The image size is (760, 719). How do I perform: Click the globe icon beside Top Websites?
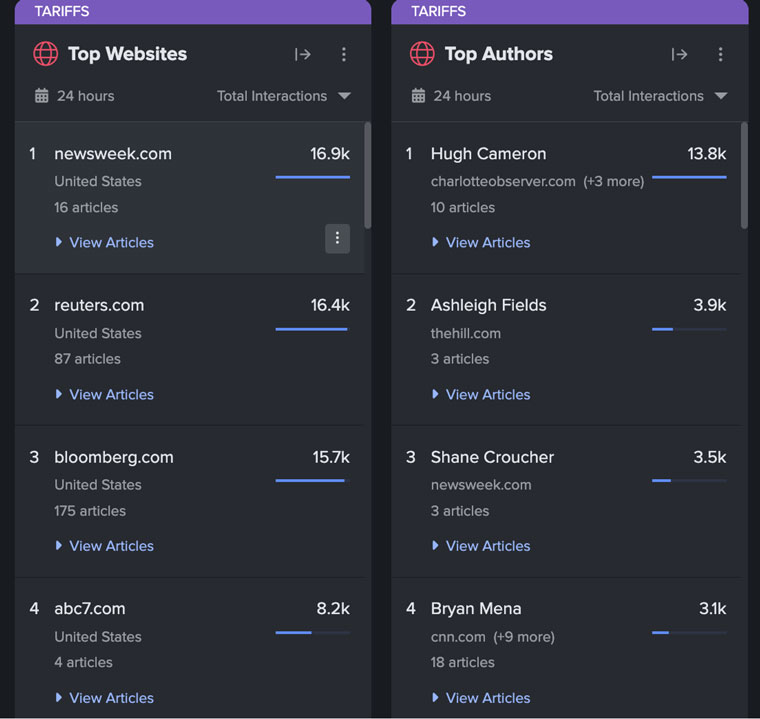click(46, 53)
